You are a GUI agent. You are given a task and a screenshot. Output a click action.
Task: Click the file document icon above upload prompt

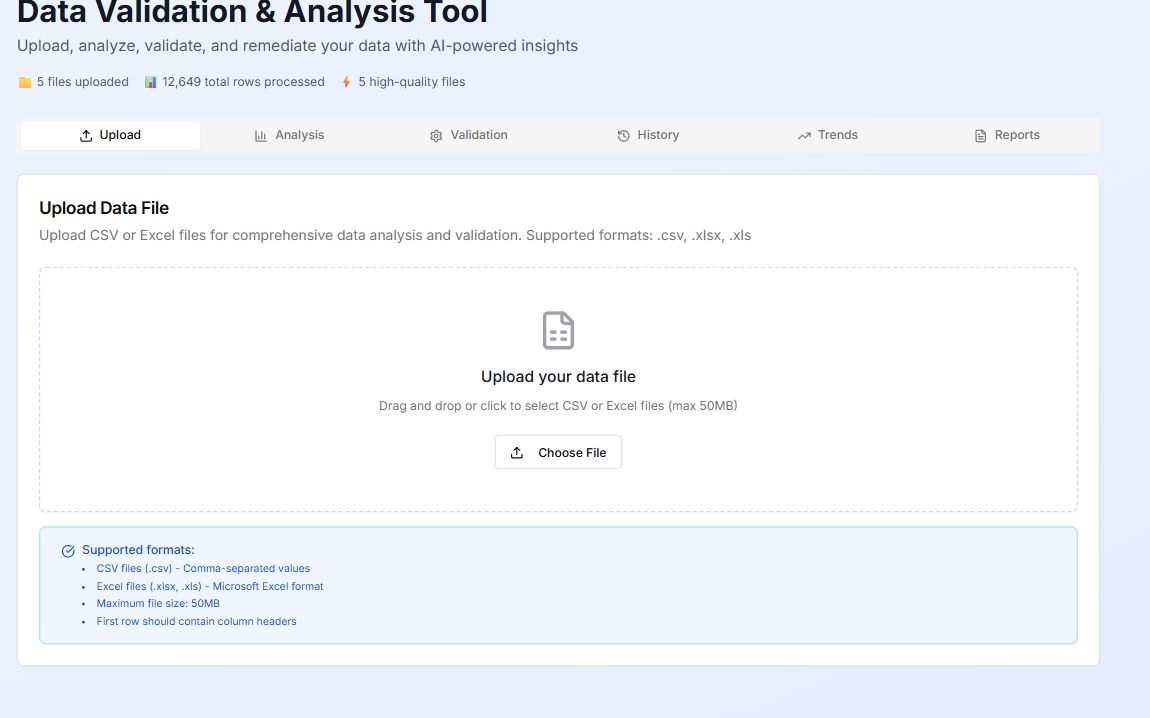point(557,330)
